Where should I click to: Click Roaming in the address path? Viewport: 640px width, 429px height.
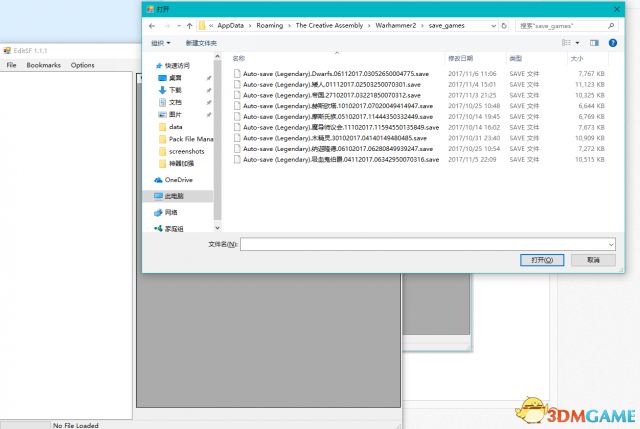click(269, 25)
